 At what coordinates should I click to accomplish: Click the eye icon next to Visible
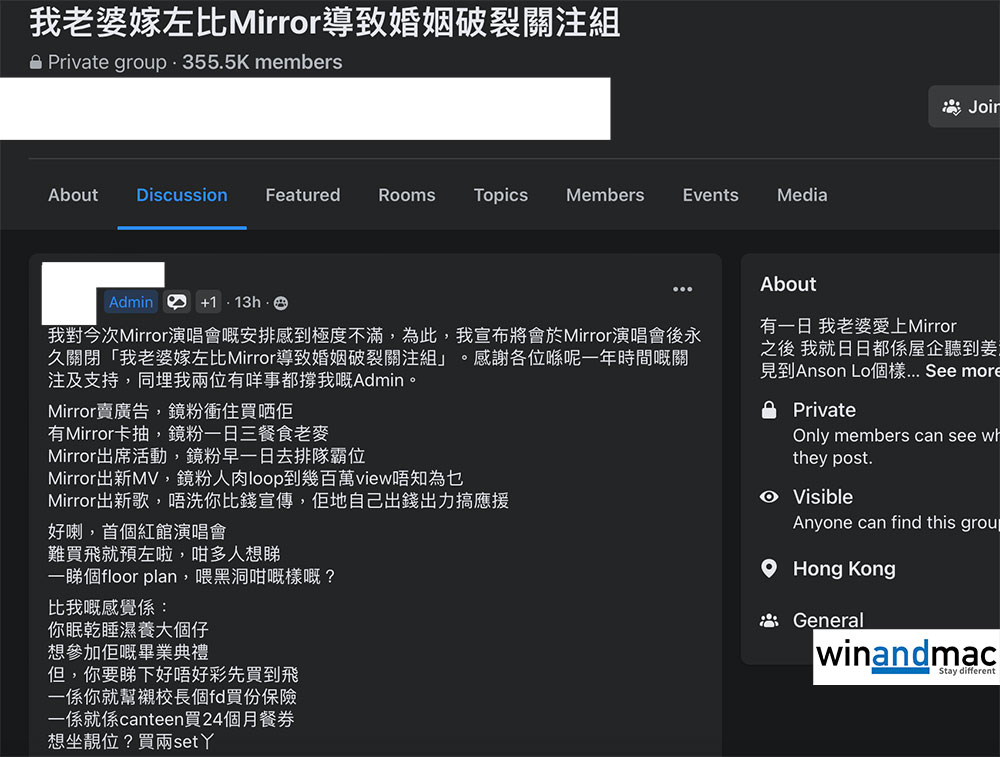click(x=769, y=497)
